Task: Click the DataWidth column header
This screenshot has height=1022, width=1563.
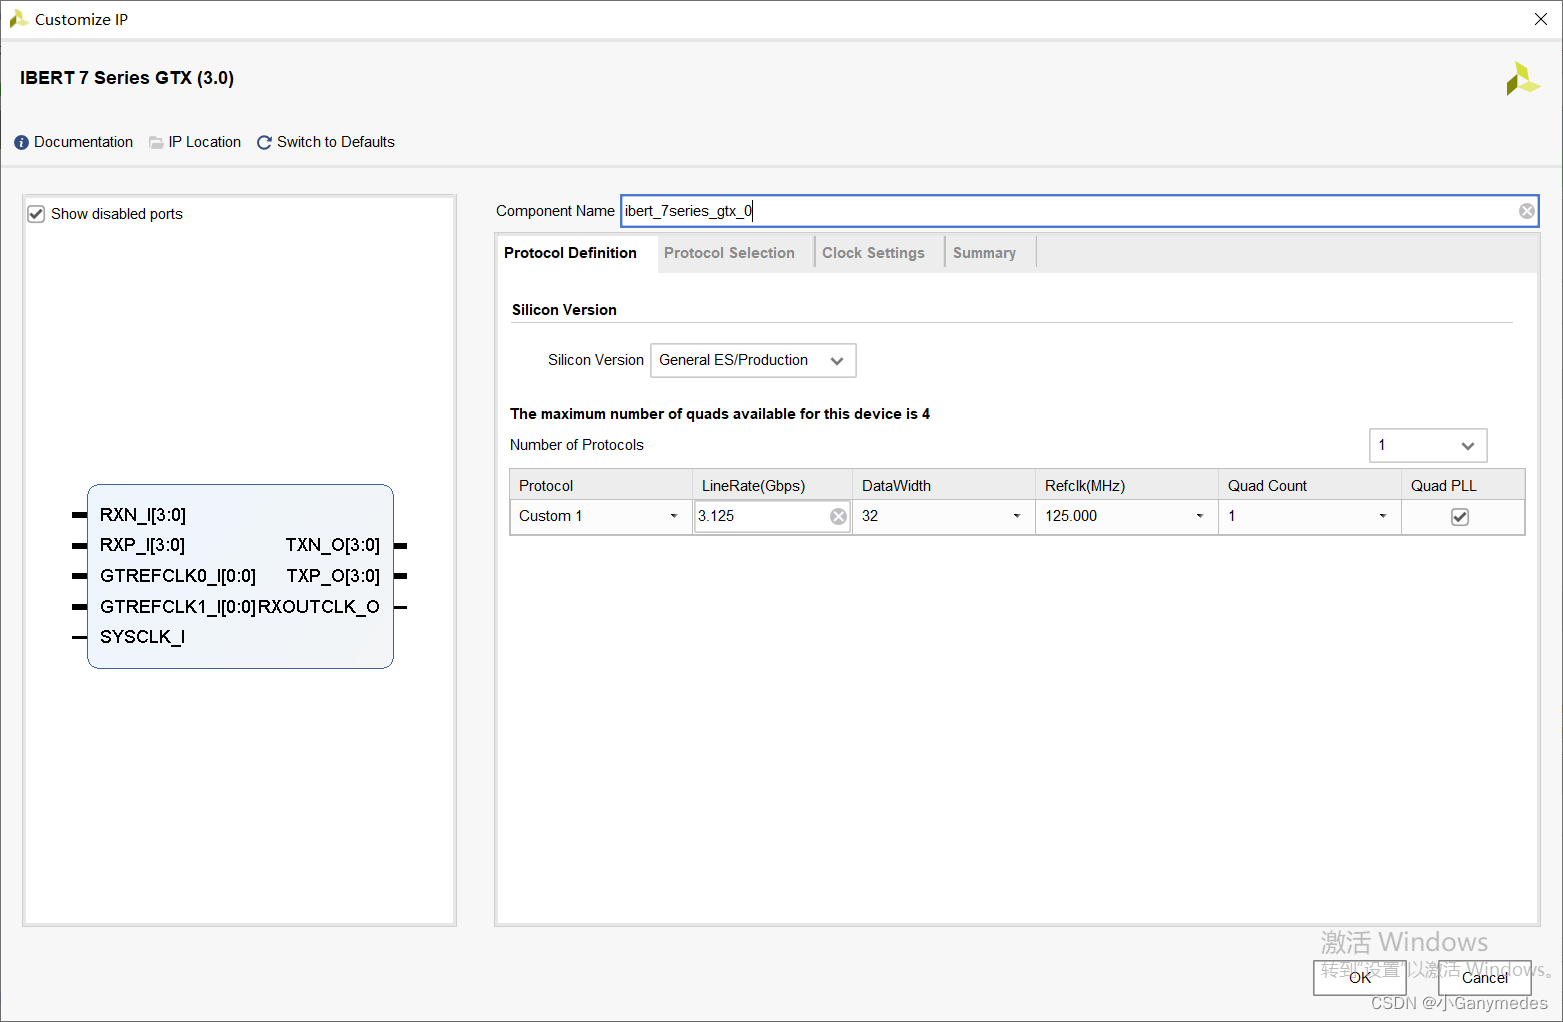Action: (x=943, y=485)
